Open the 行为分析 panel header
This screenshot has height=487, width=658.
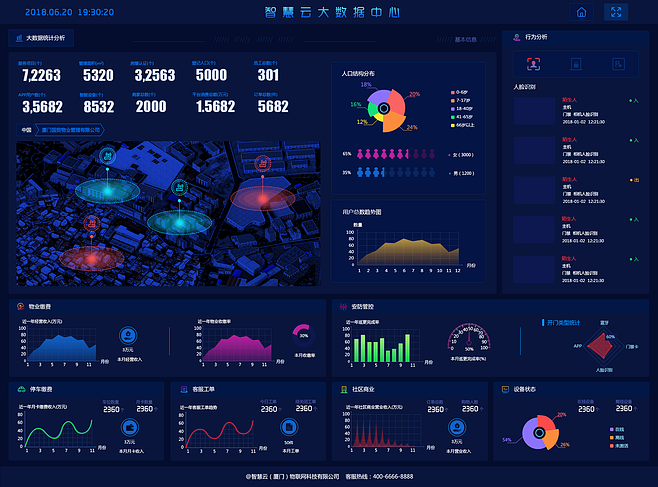(x=535, y=36)
